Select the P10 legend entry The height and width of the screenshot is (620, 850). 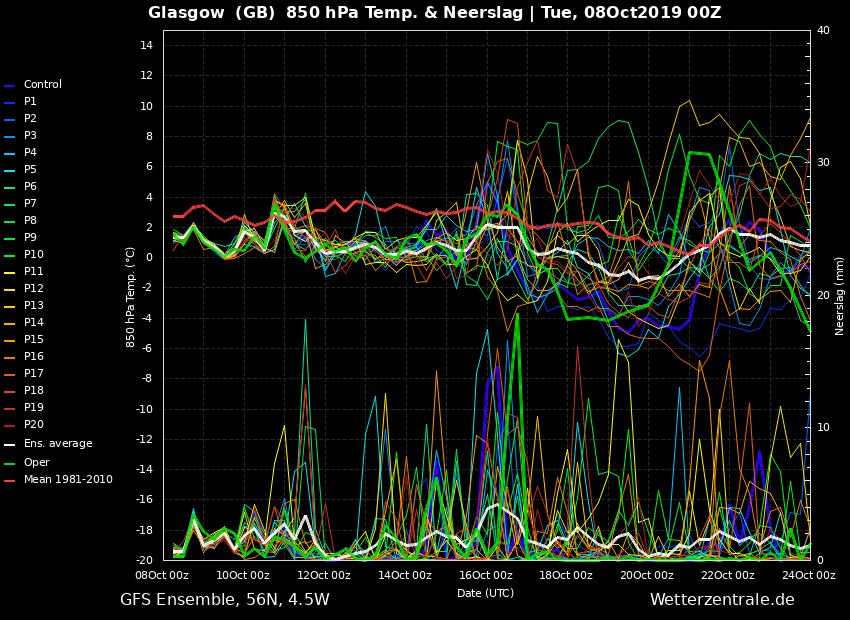pyautogui.click(x=33, y=255)
